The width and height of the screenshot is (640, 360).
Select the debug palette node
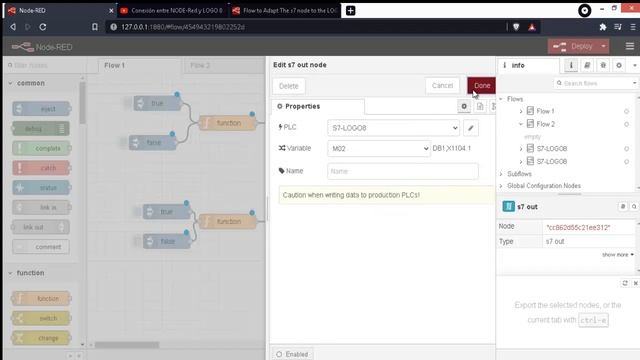tap(41, 129)
